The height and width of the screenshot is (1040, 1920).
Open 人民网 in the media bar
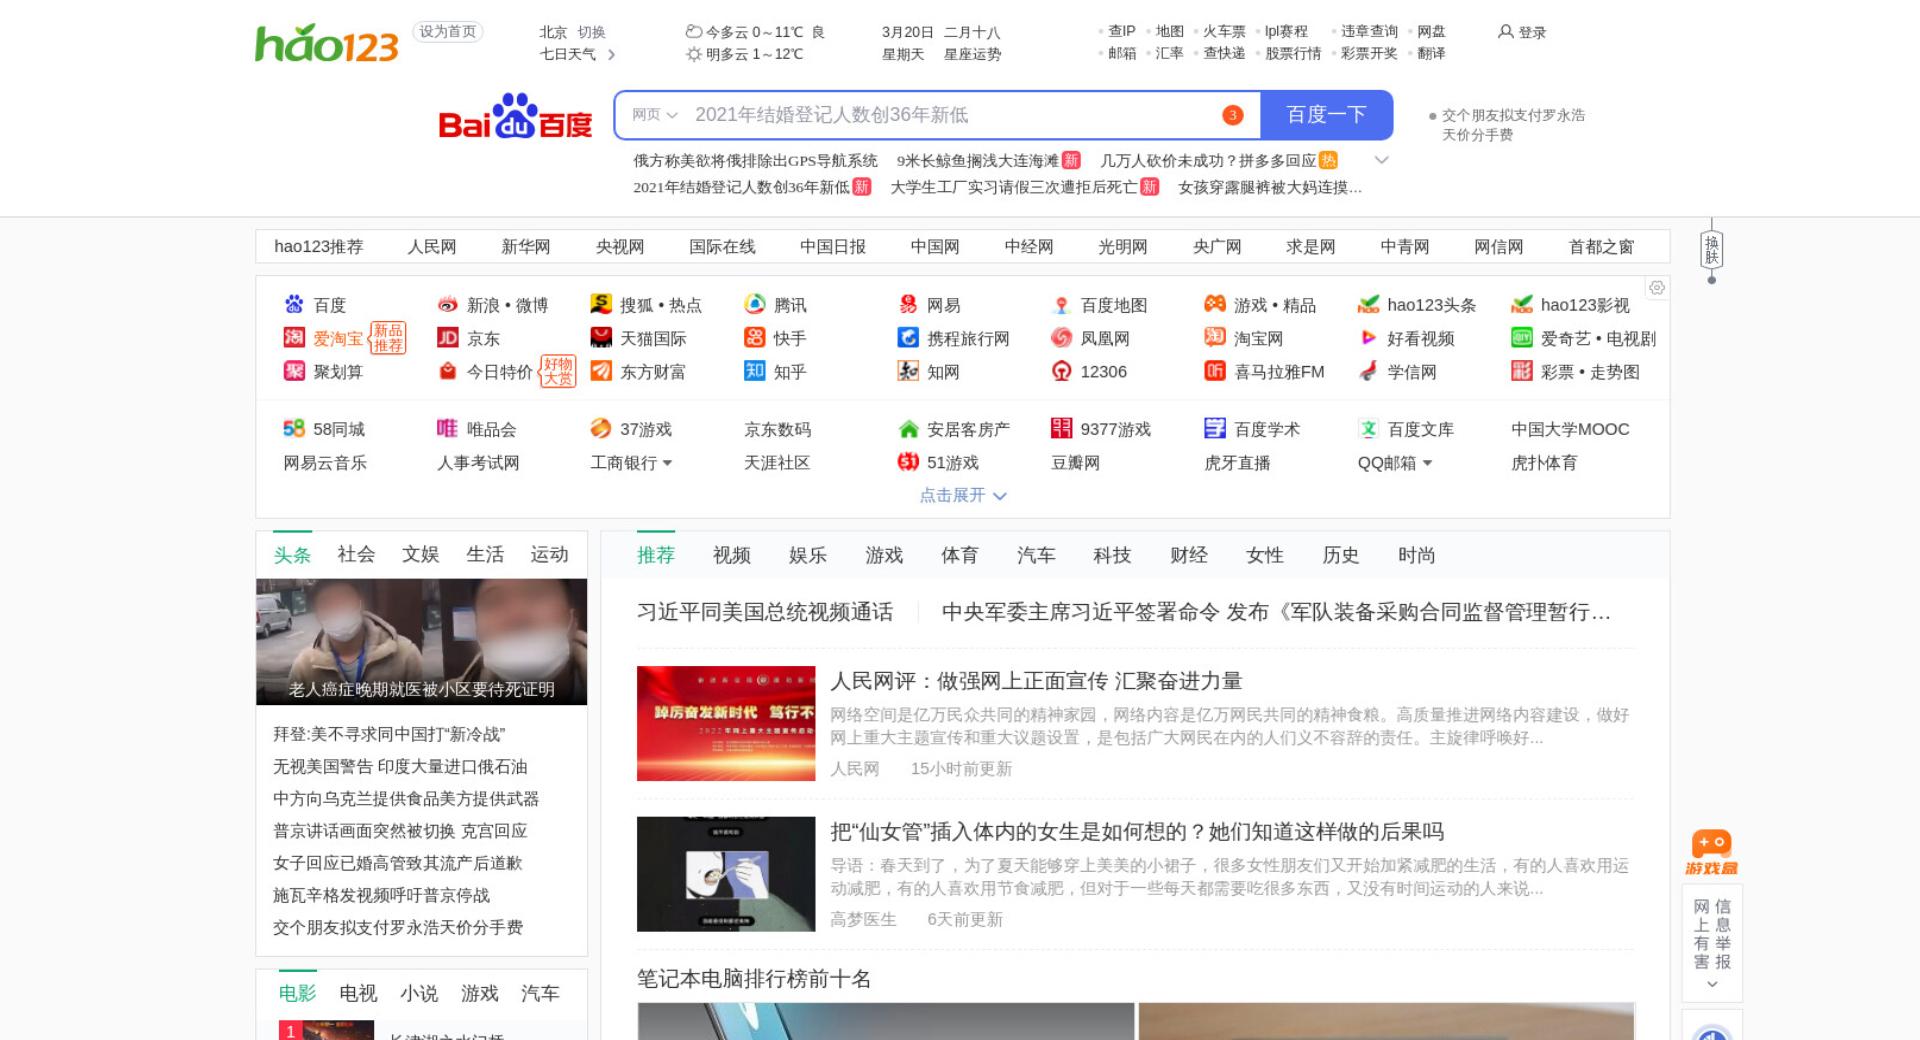[x=431, y=246]
